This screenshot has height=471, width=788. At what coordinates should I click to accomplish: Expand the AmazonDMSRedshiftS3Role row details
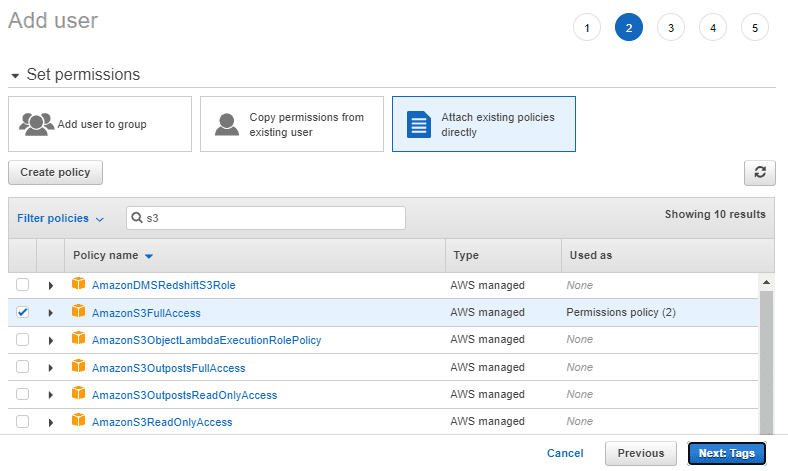tap(51, 286)
